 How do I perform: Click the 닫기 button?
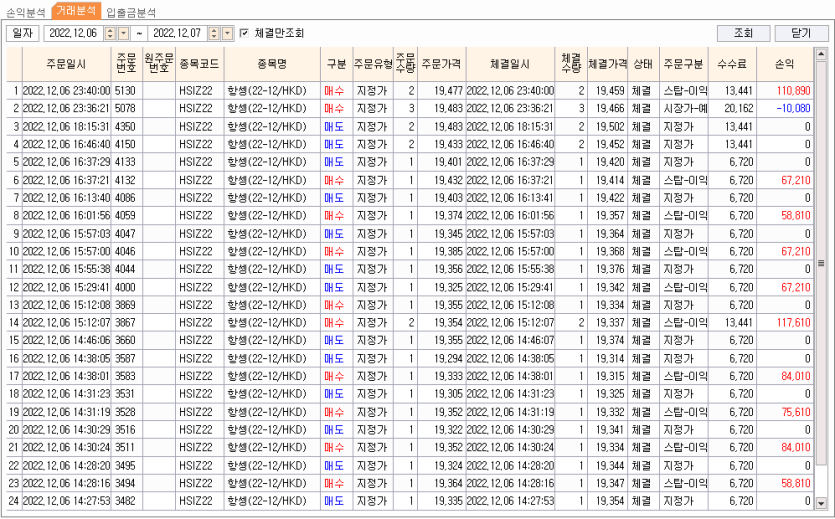click(801, 33)
